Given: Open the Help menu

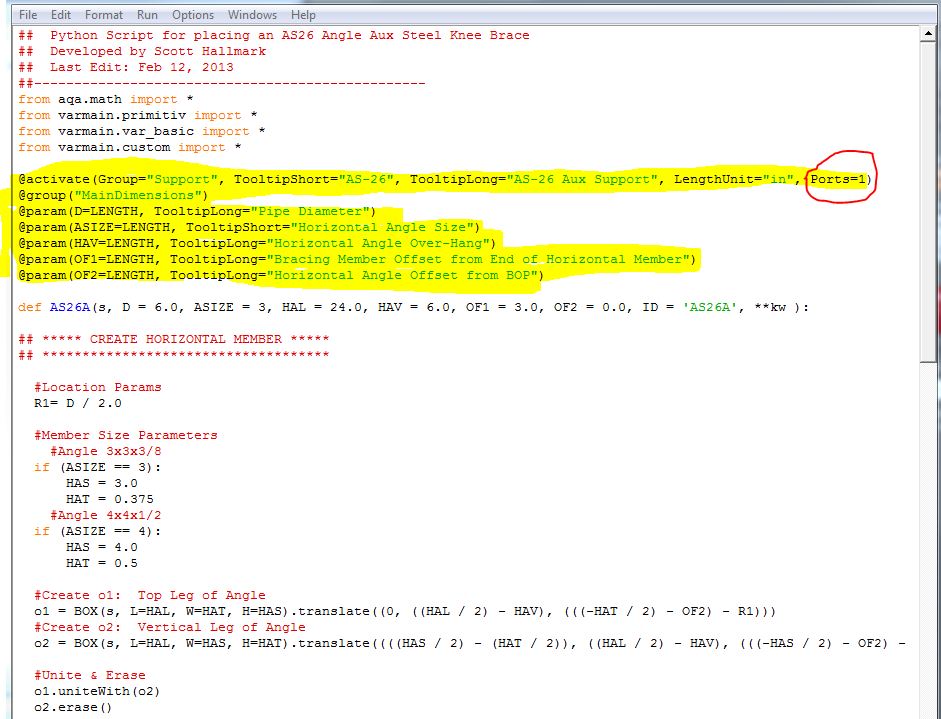Looking at the screenshot, I should pos(302,14).
